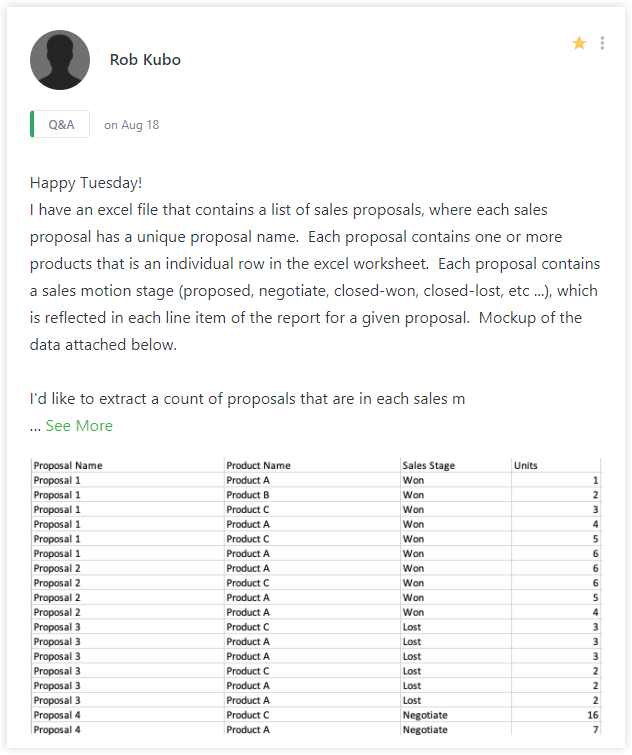Open the three-dot post options menu
This screenshot has height=755, width=632.
(x=602, y=43)
